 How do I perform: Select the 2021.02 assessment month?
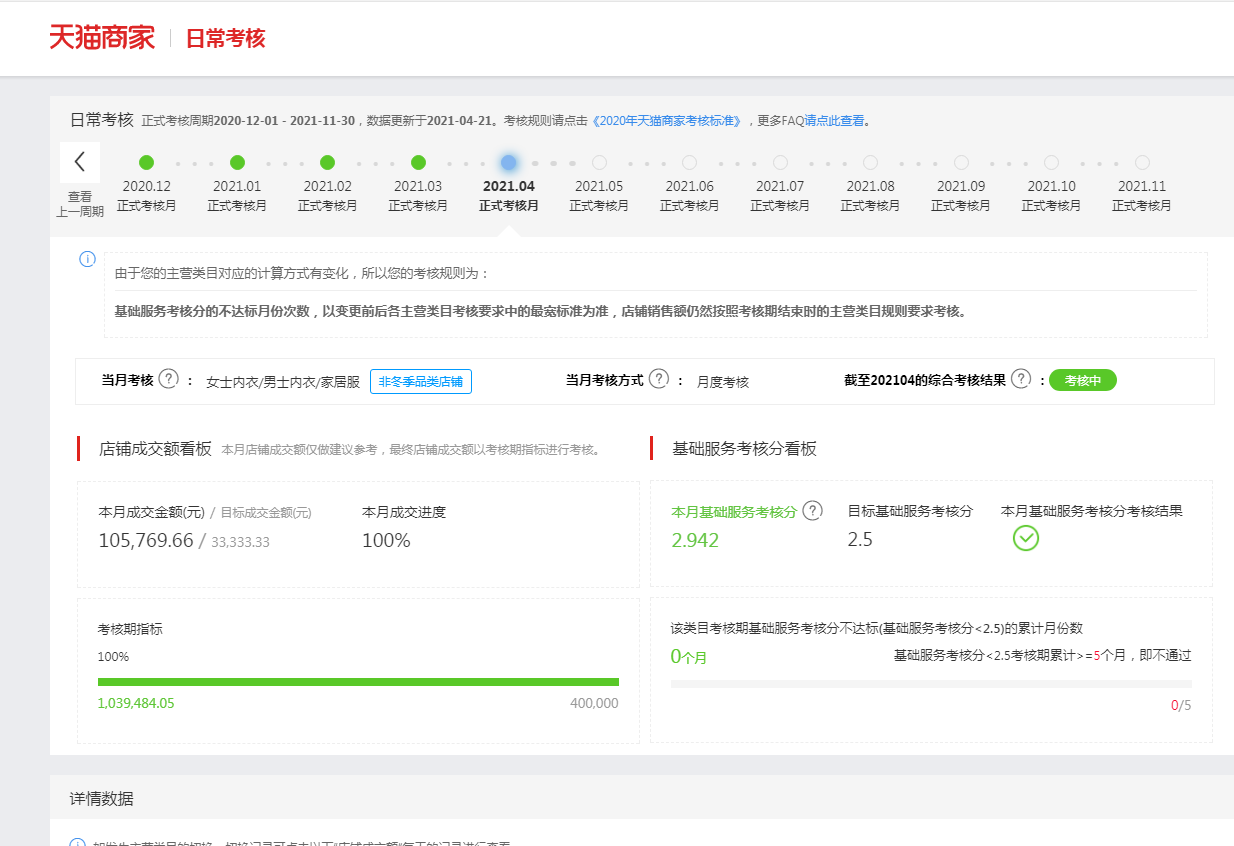[x=328, y=195]
